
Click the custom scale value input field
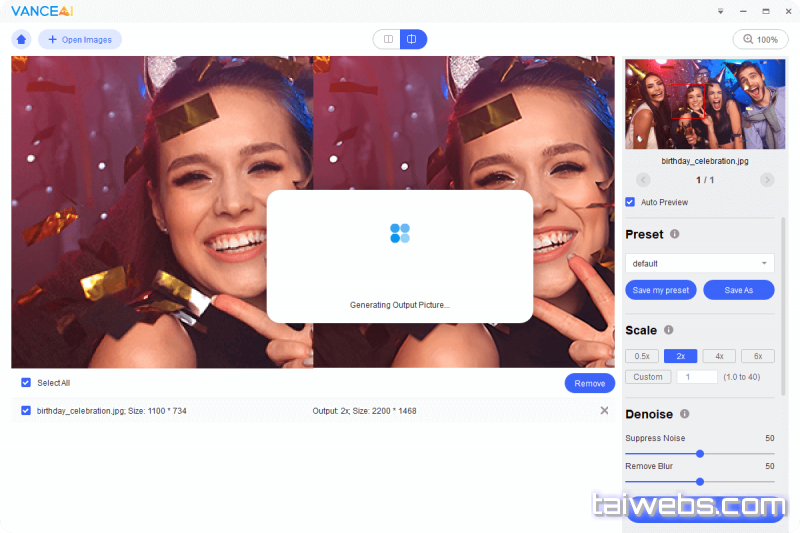tap(697, 377)
